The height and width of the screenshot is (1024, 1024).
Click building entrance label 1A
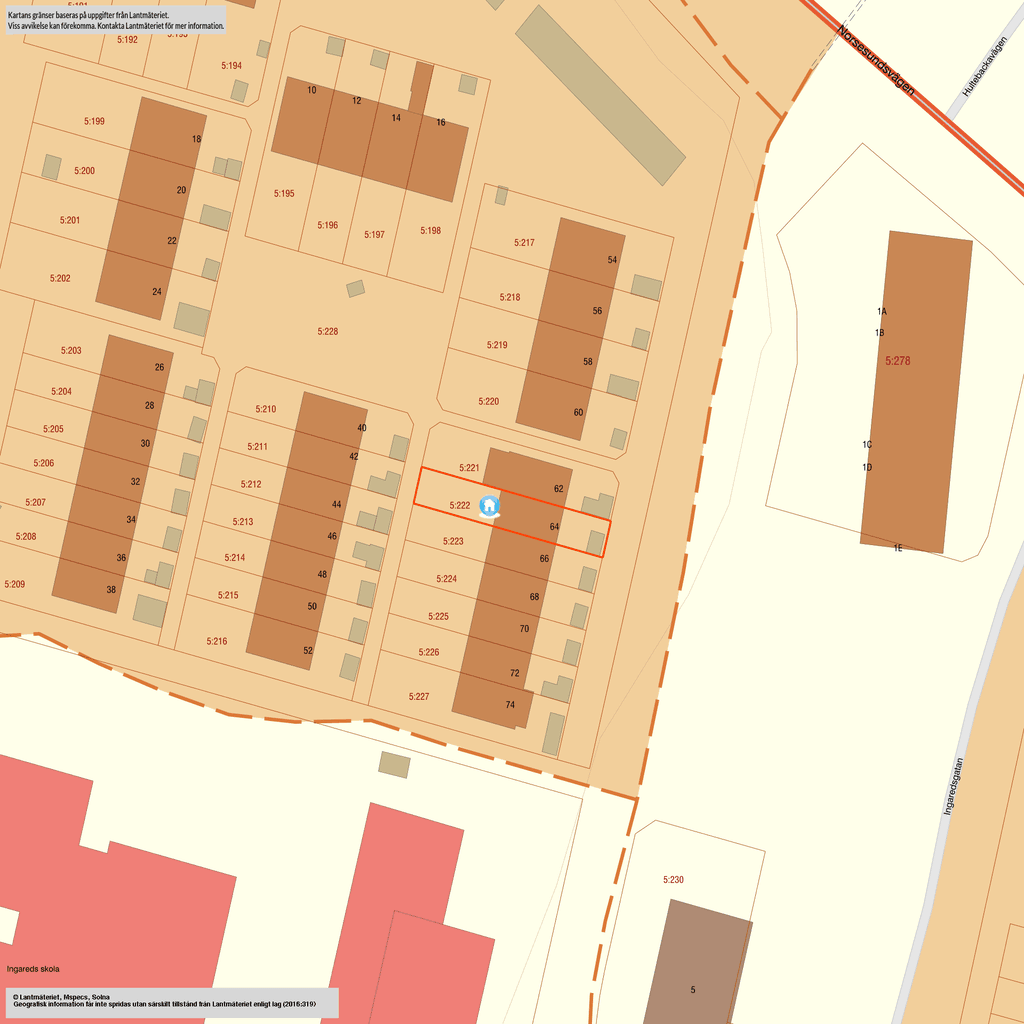(882, 311)
